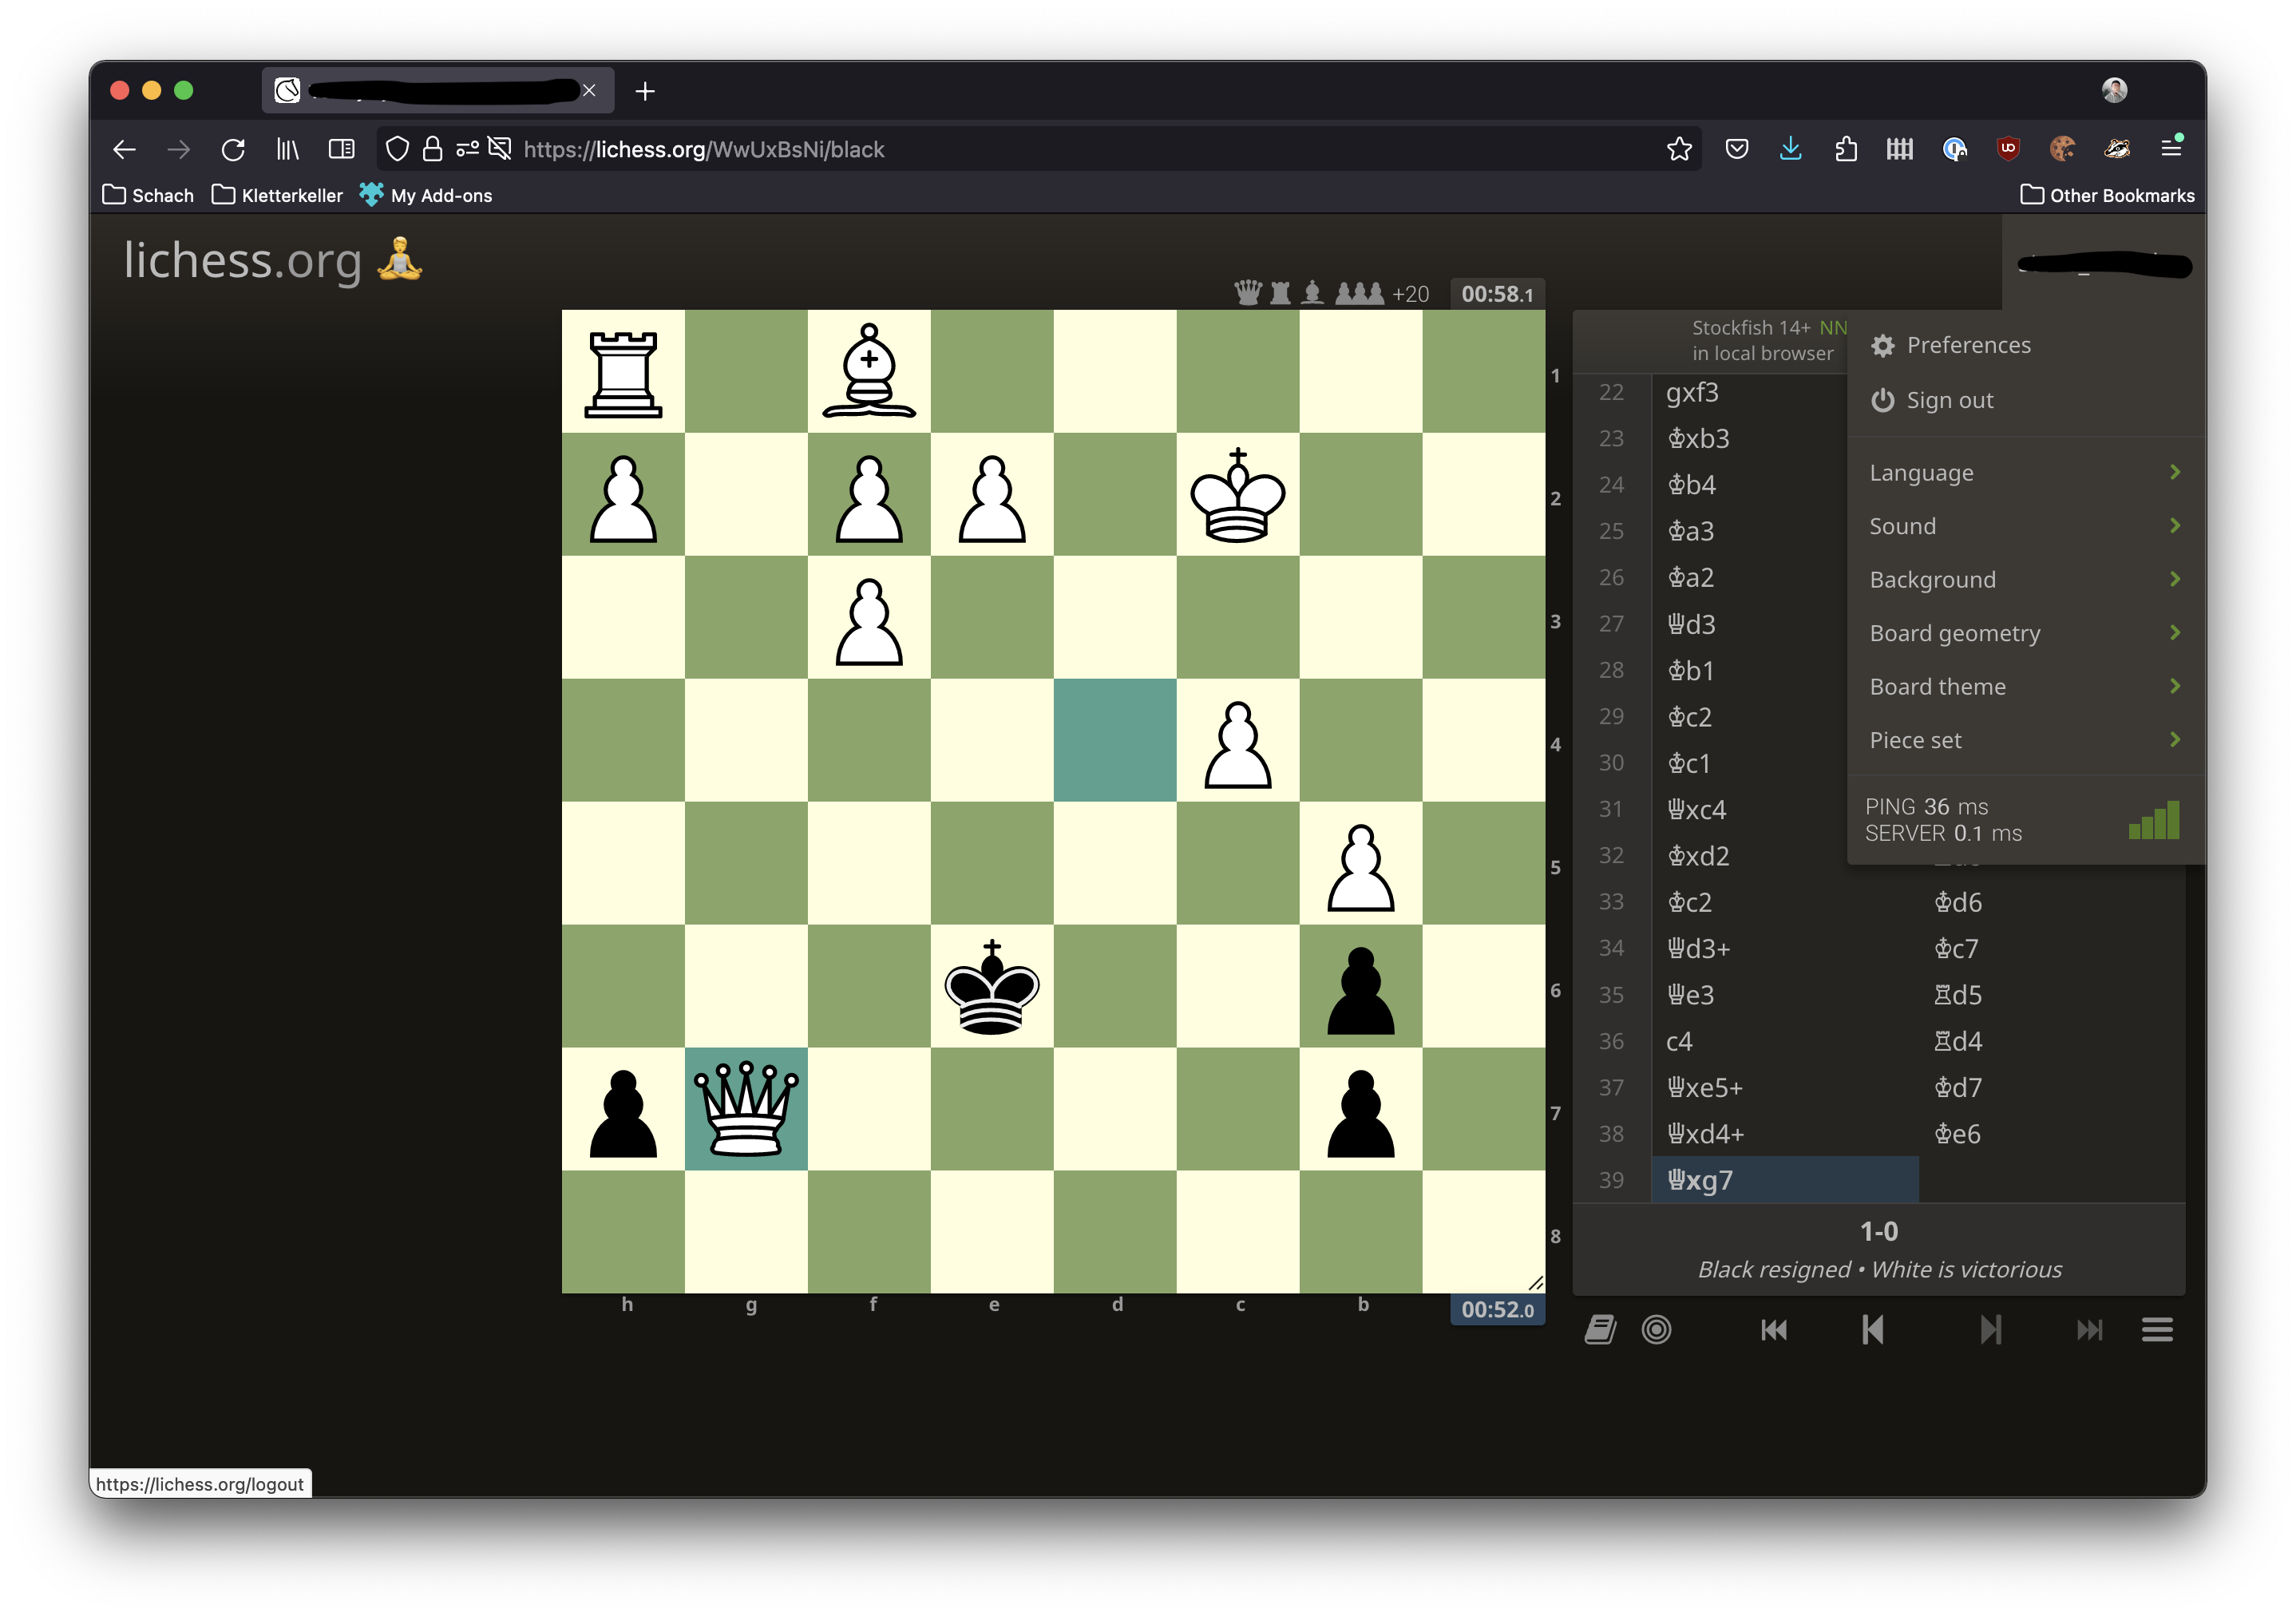This screenshot has height=1616, width=2296.
Task: Open the analysis hamburger menu
Action: (2157, 1330)
